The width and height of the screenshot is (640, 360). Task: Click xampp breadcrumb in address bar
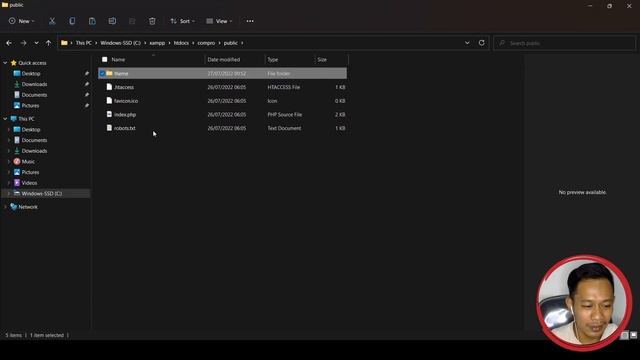point(157,43)
